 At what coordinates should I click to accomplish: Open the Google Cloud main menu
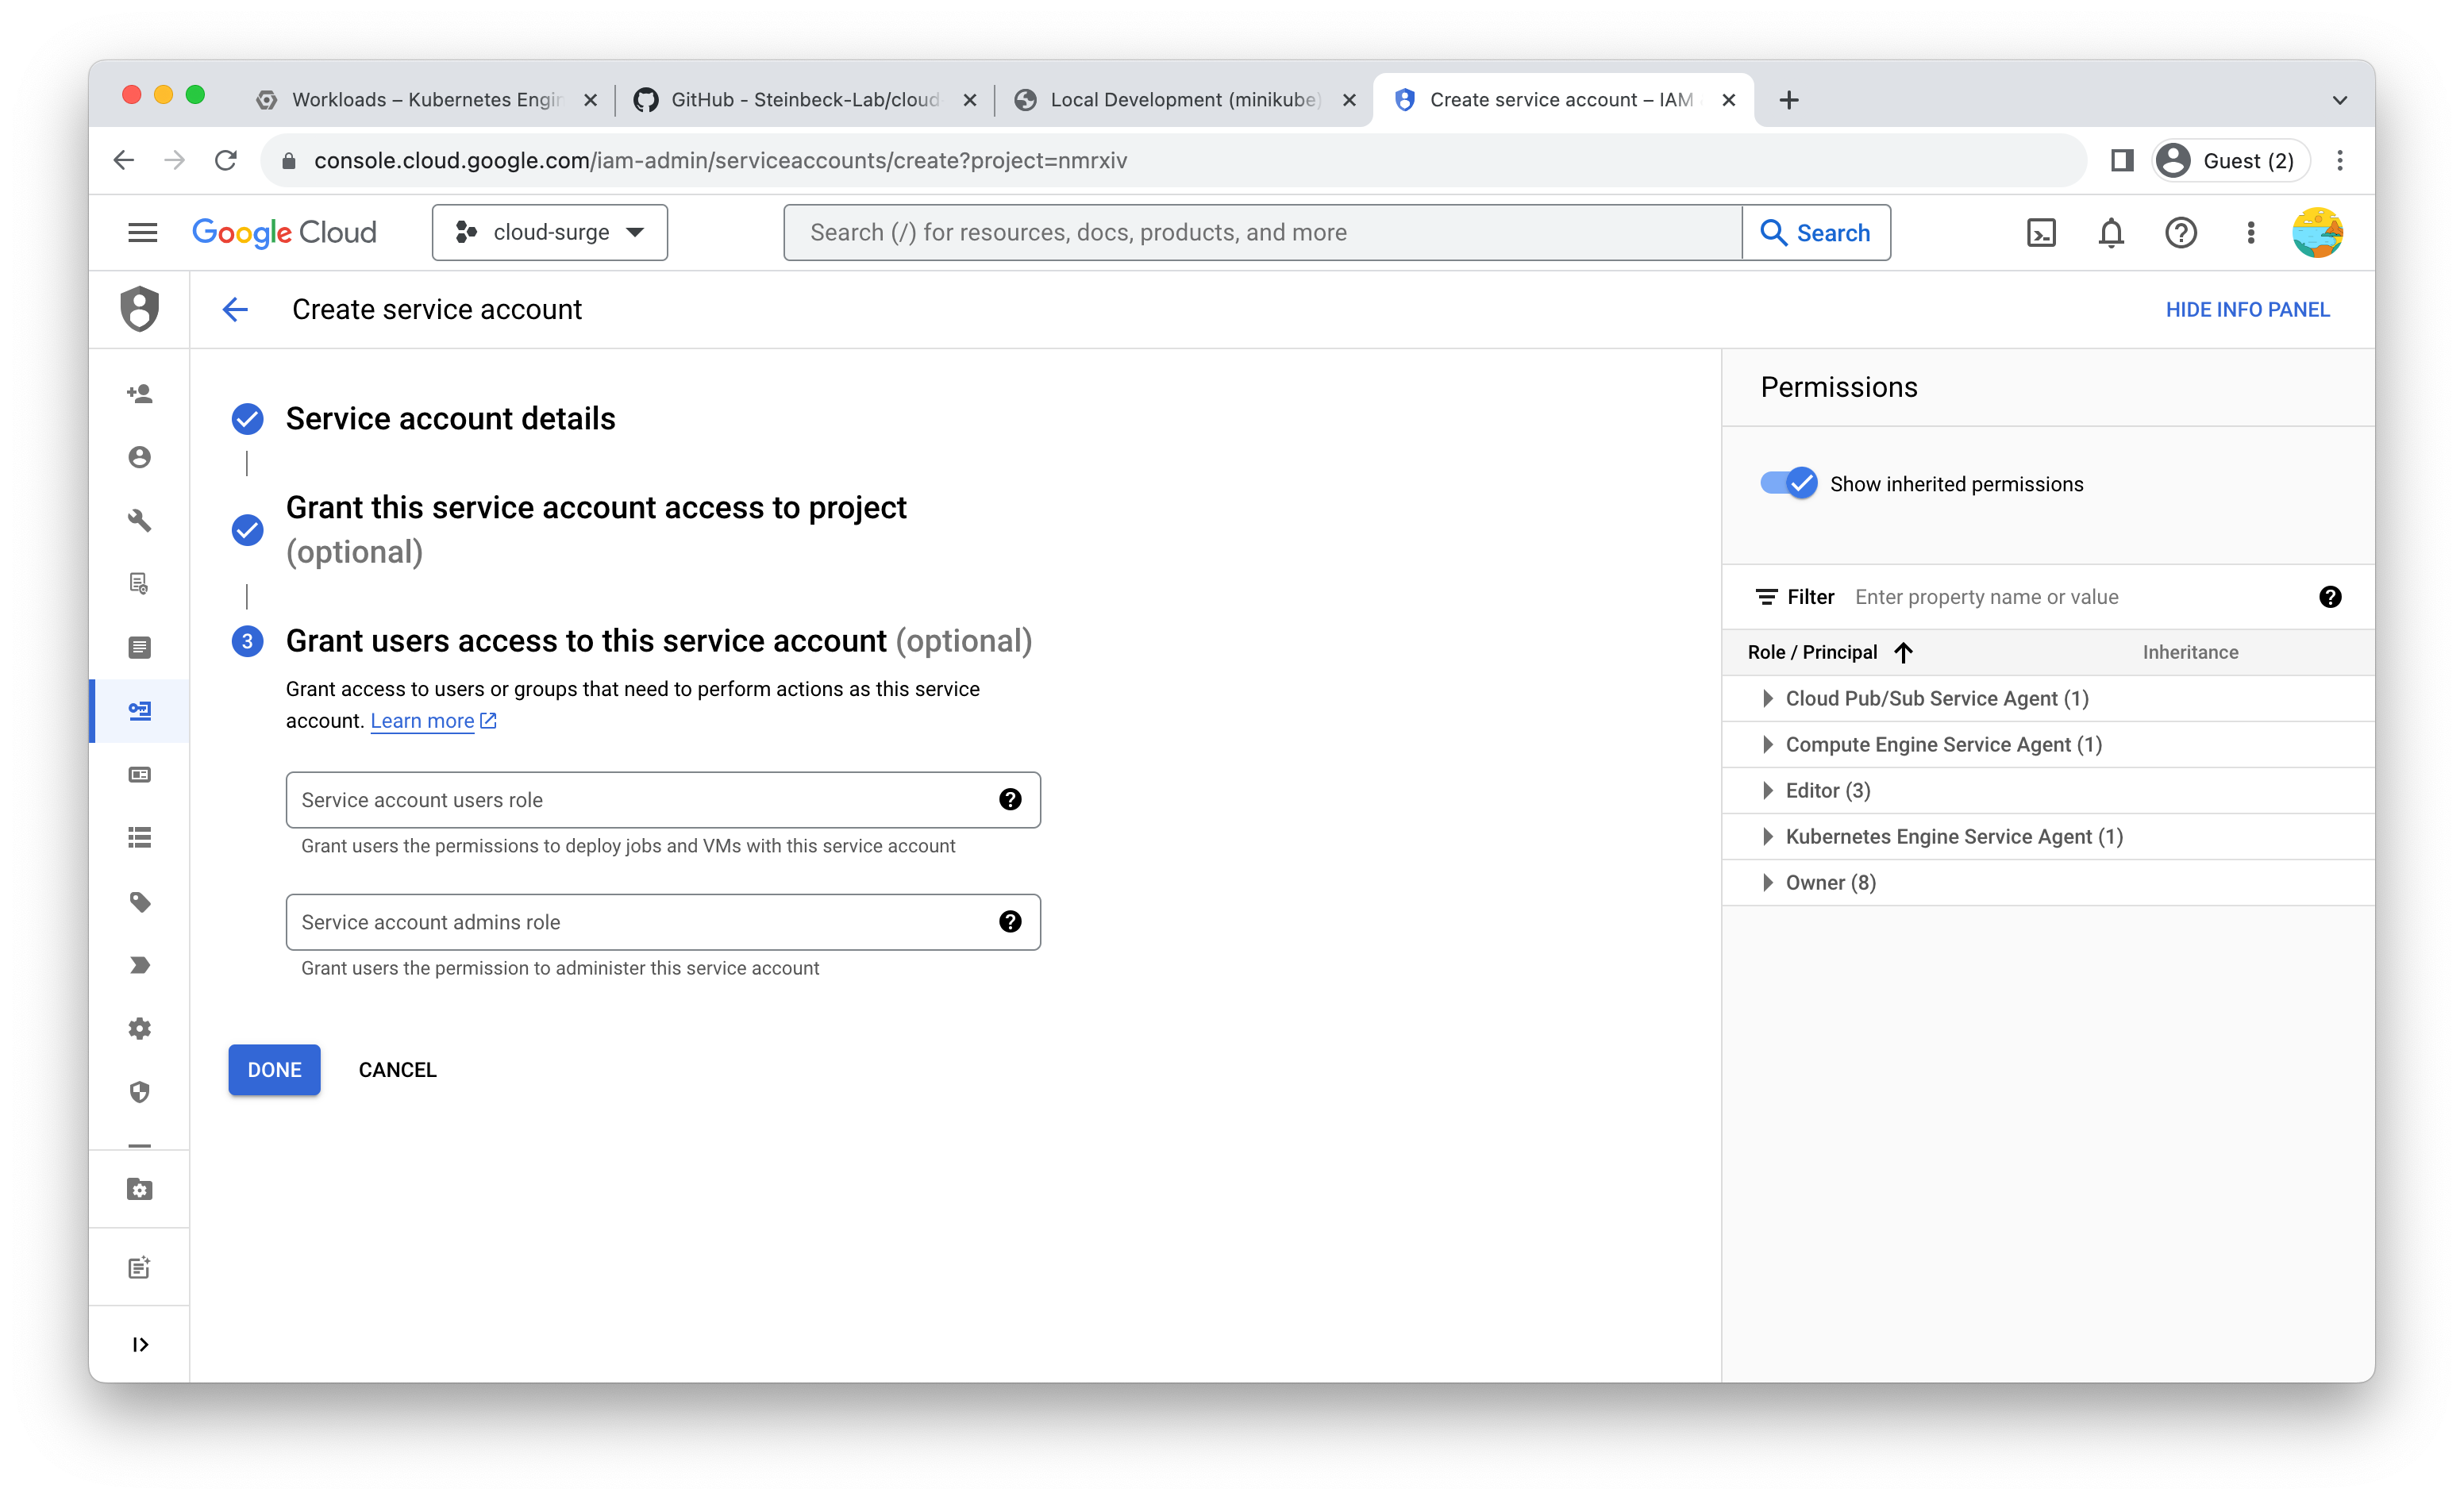click(x=144, y=231)
